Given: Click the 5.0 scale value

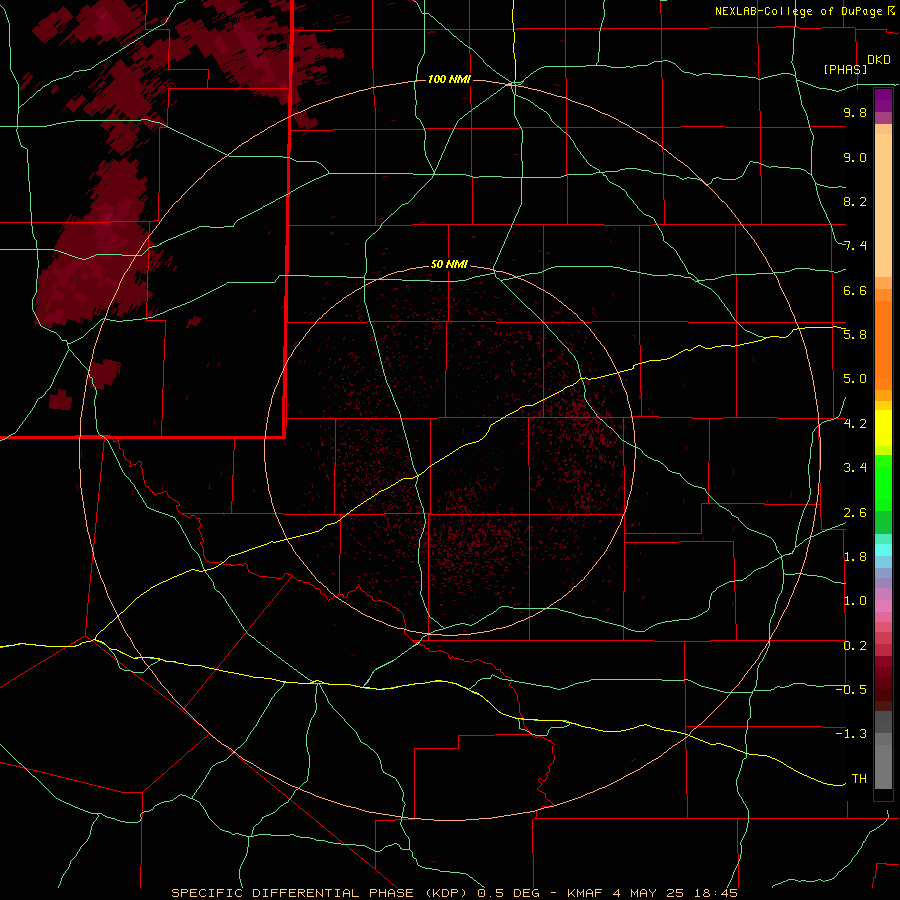Looking at the screenshot, I should pos(855,379).
